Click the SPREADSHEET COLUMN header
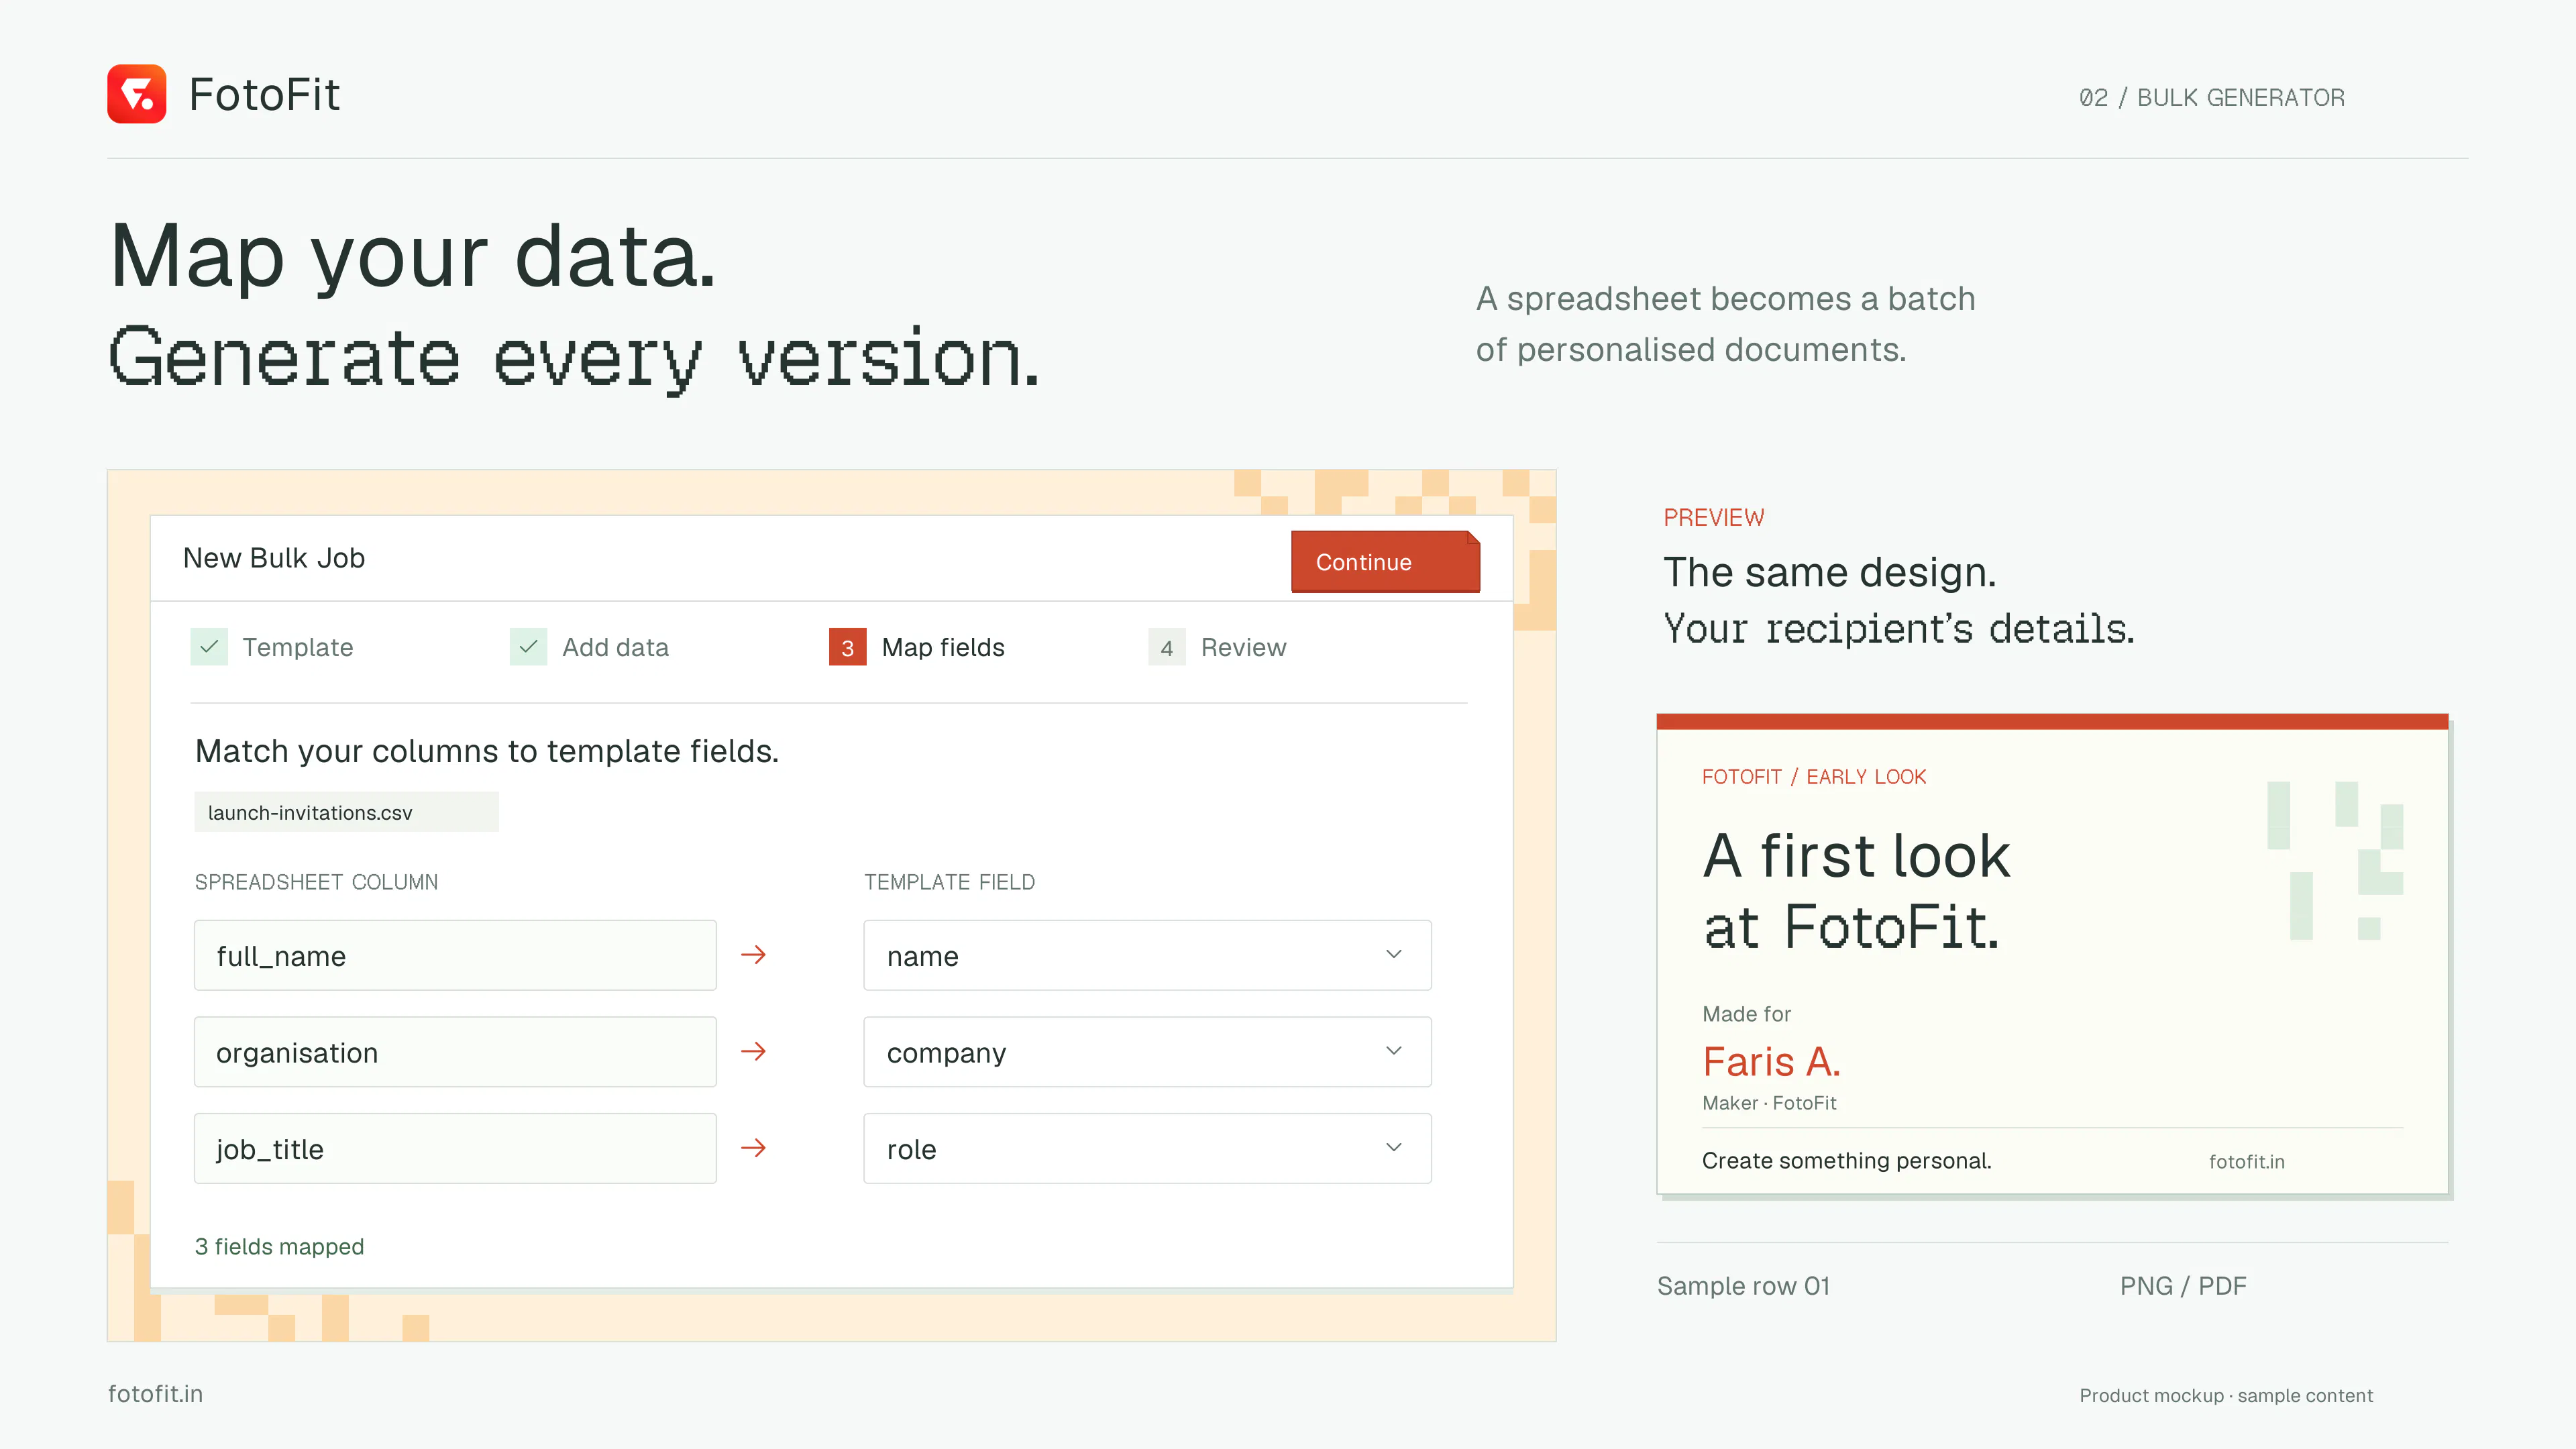Viewport: 2576px width, 1449px height. click(316, 882)
